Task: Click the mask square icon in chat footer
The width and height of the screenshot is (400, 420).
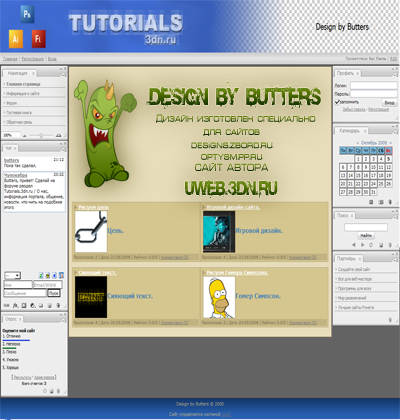Action: click(24, 305)
